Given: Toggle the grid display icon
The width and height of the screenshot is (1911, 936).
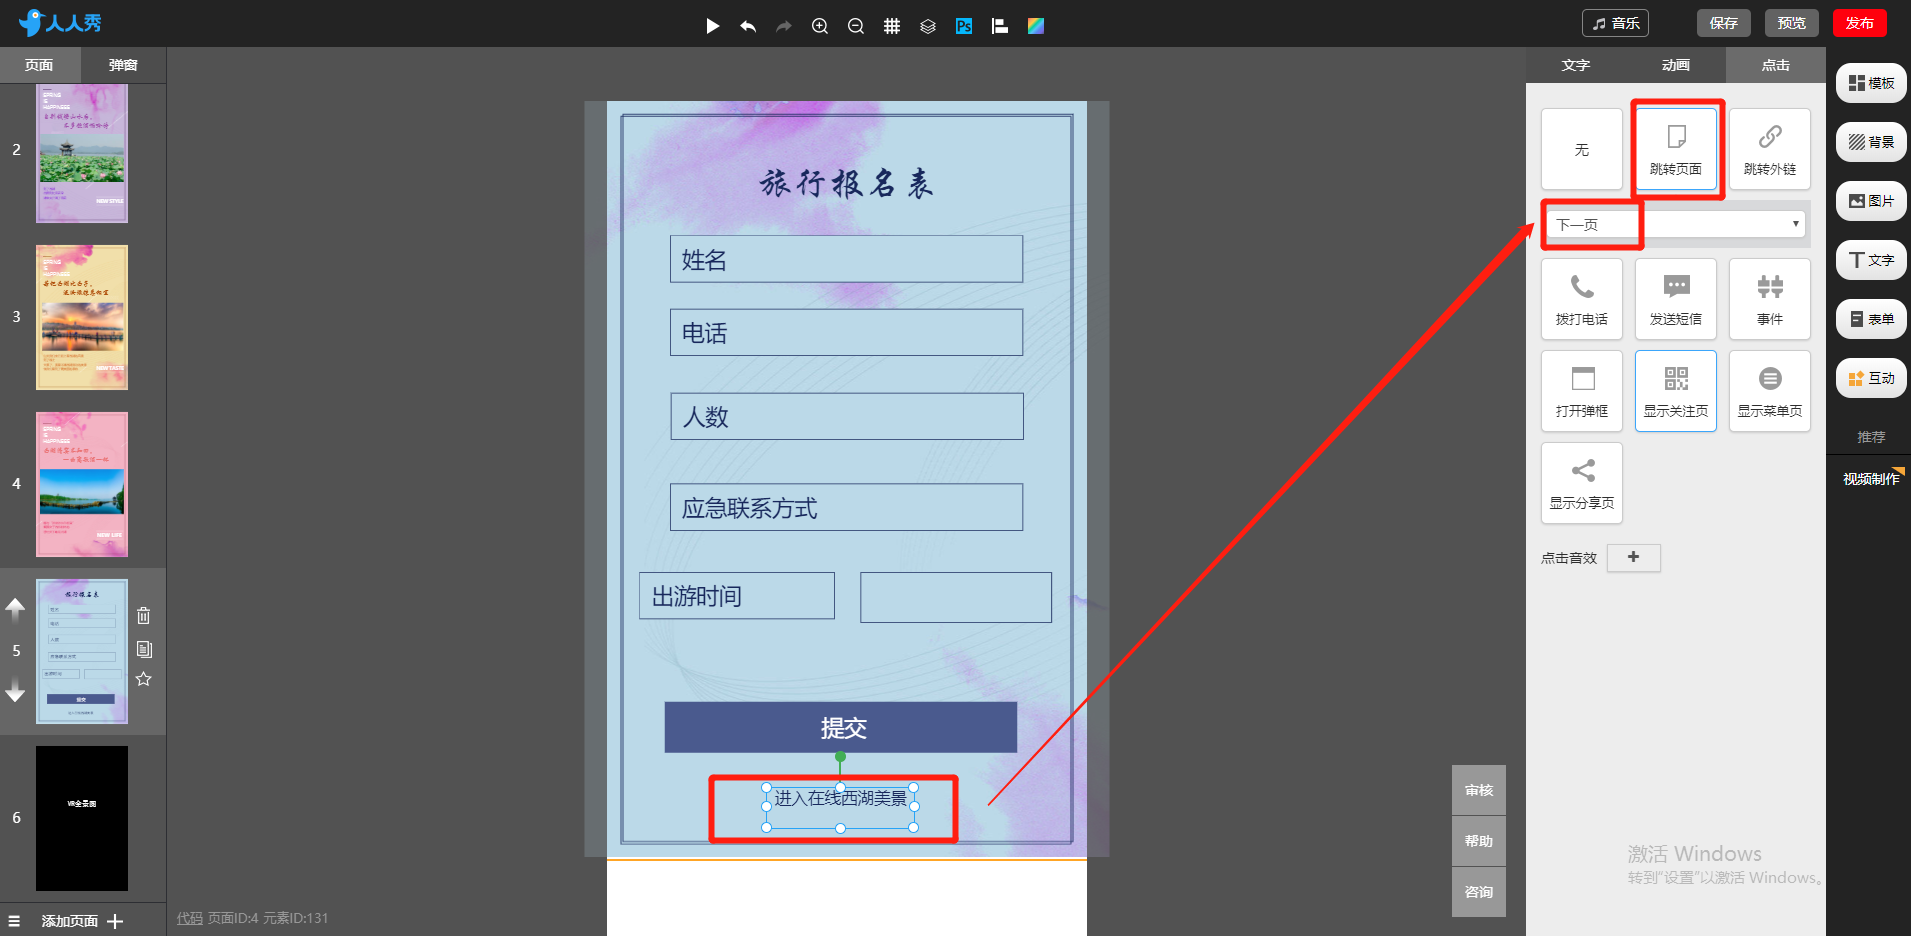Looking at the screenshot, I should click(892, 26).
